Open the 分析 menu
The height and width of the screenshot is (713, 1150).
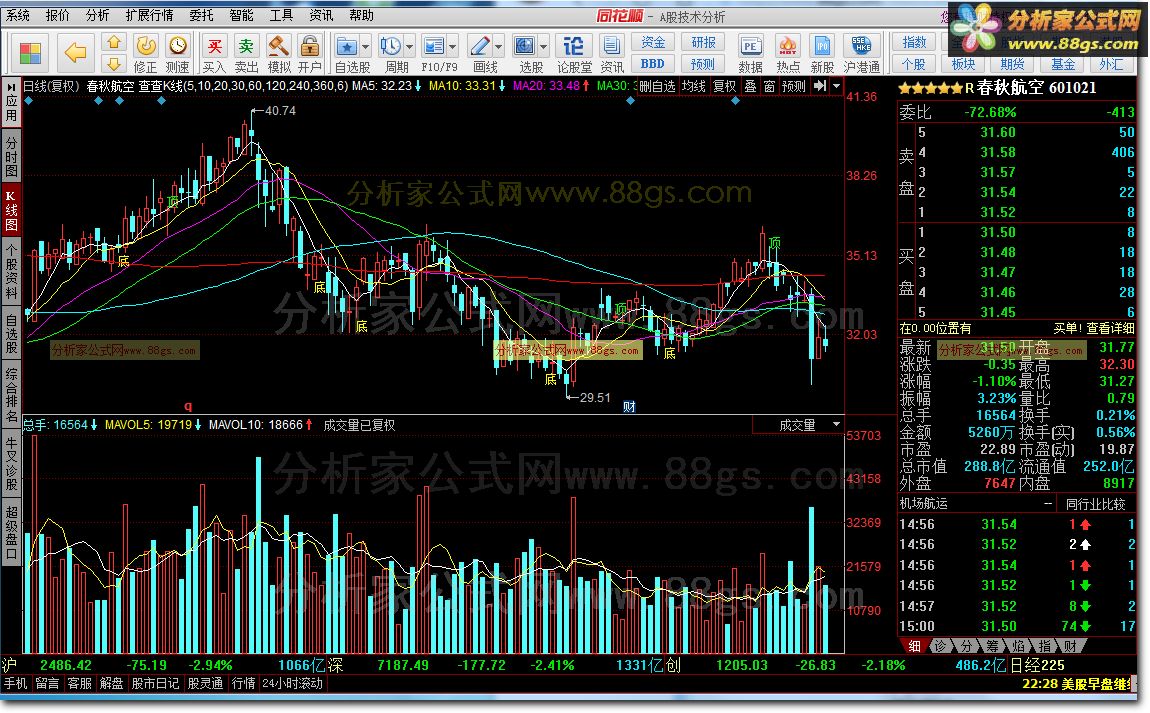pyautogui.click(x=98, y=15)
